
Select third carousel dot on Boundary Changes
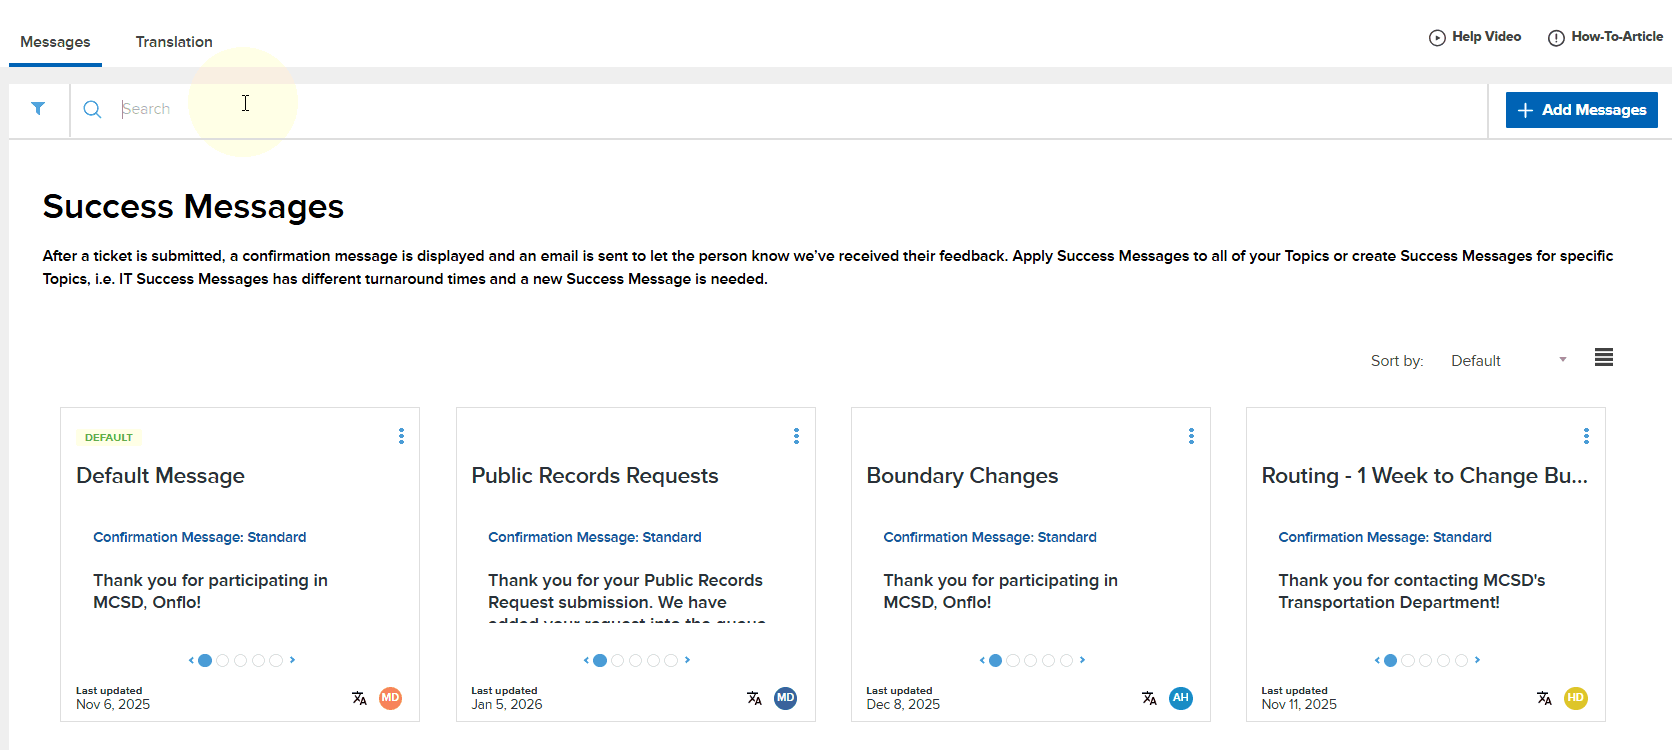pos(1031,660)
